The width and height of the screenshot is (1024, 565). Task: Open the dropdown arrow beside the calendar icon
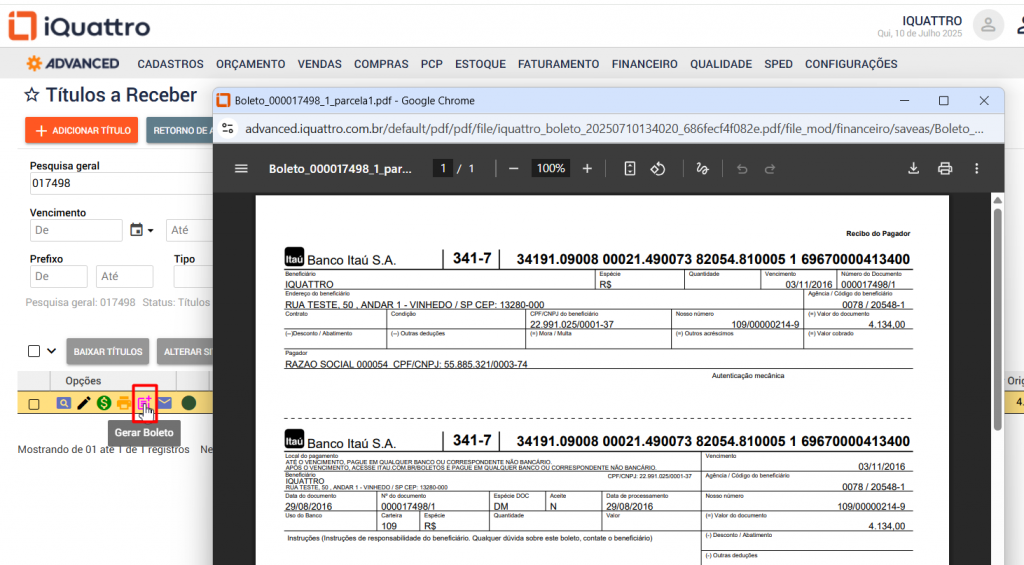(151, 231)
